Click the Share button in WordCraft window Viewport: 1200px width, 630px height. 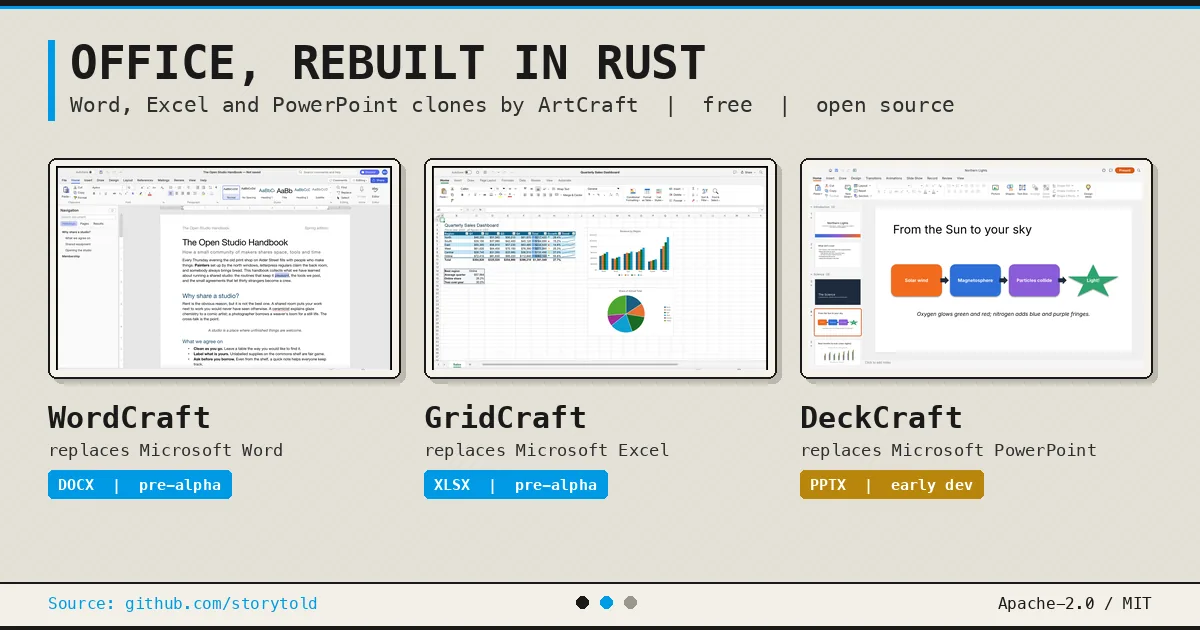point(379,180)
